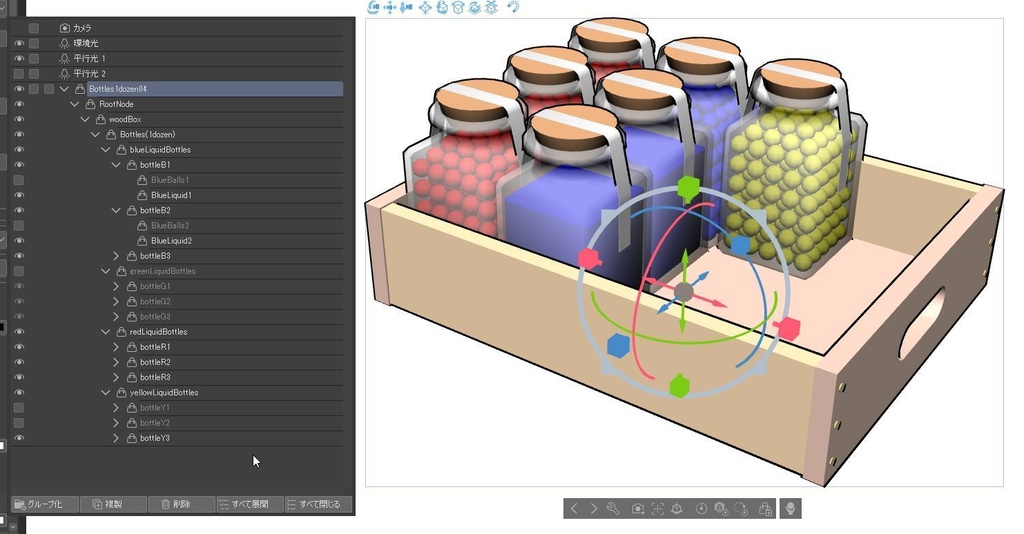
Task: Collapse the yellowLiquidBottles group
Action: point(106,392)
